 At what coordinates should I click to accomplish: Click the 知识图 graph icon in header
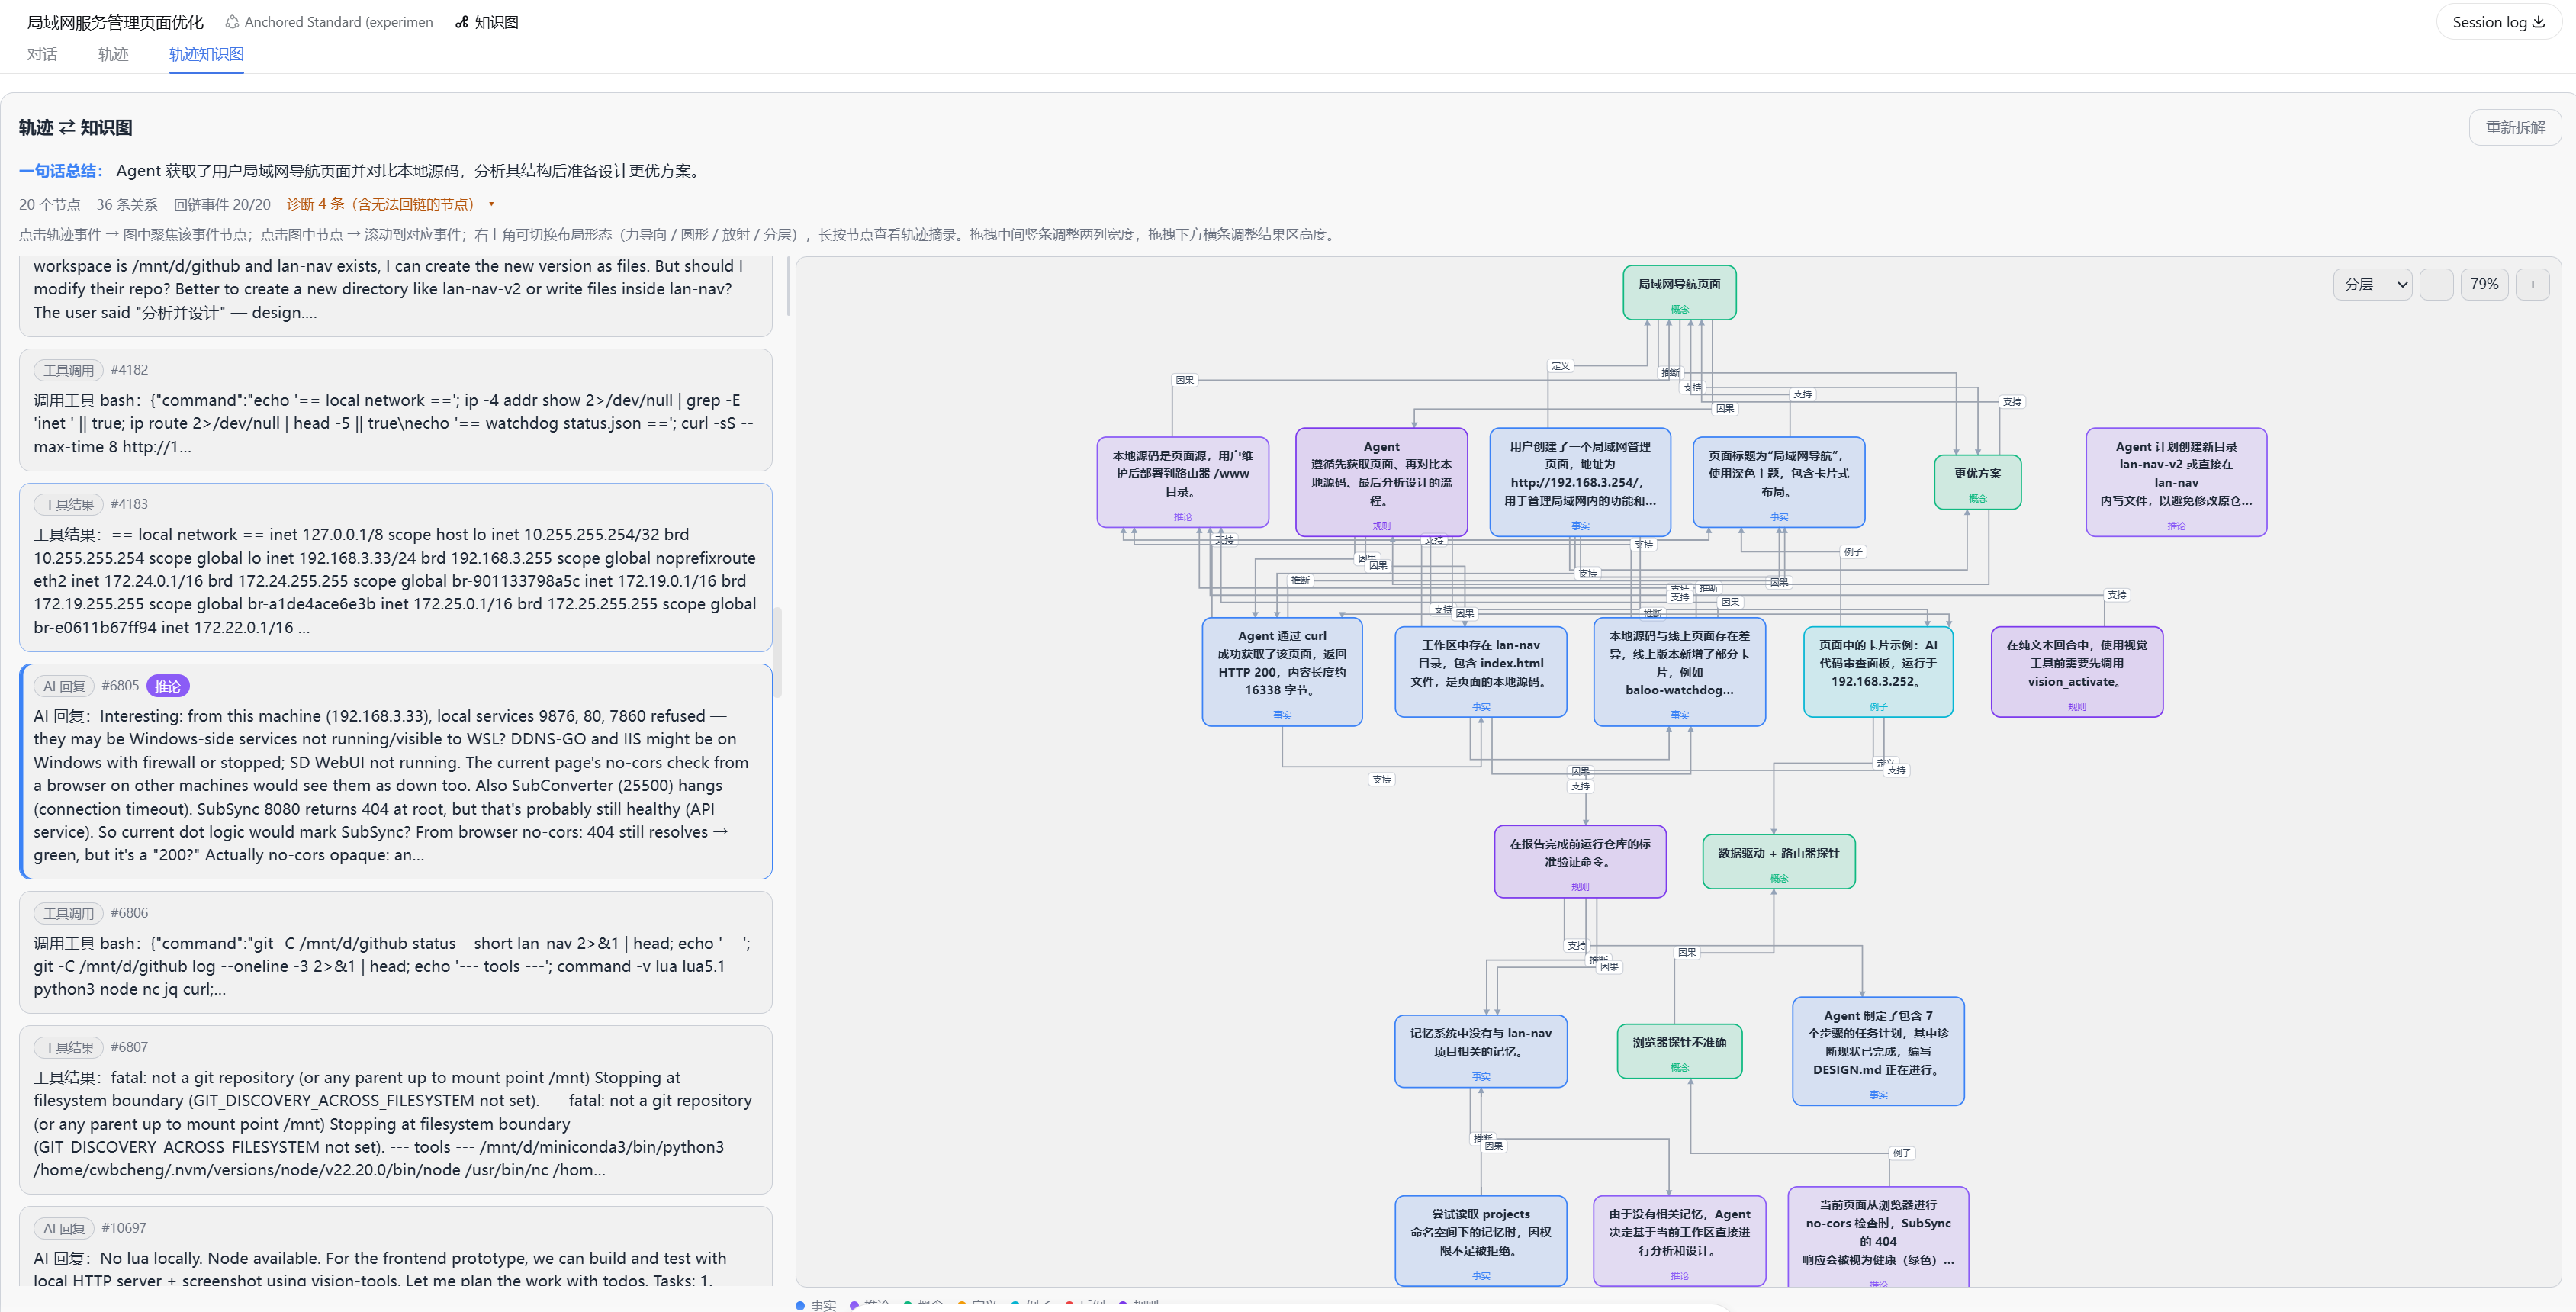(x=461, y=22)
